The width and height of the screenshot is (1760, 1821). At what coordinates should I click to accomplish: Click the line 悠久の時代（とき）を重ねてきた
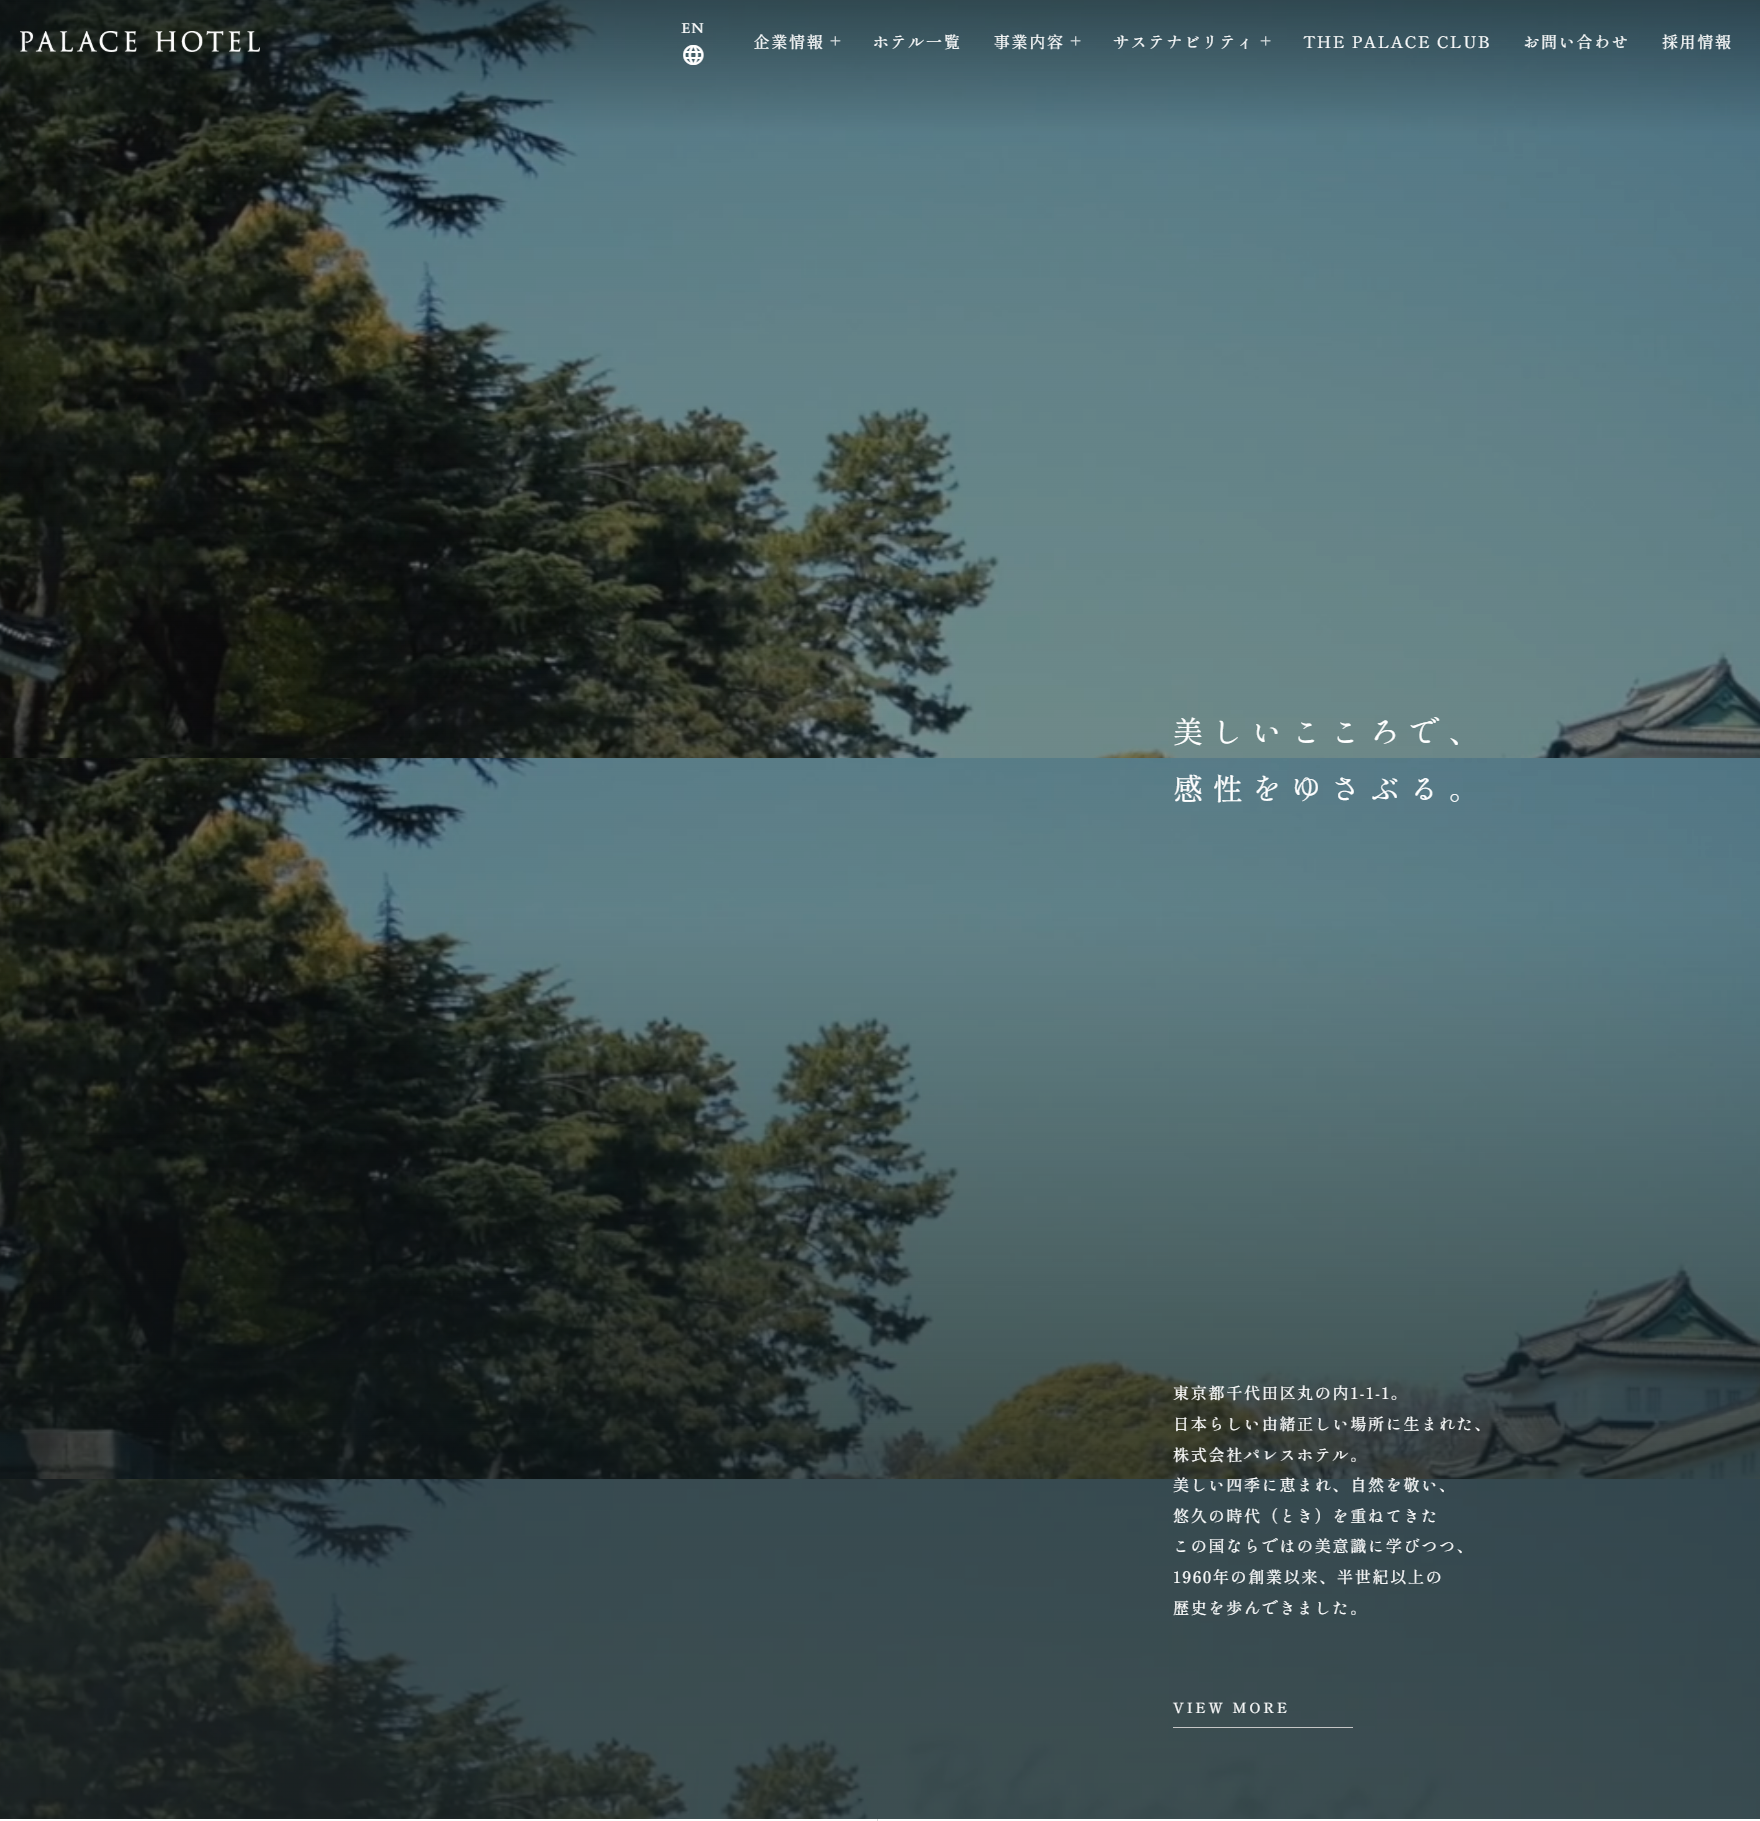(1305, 1516)
